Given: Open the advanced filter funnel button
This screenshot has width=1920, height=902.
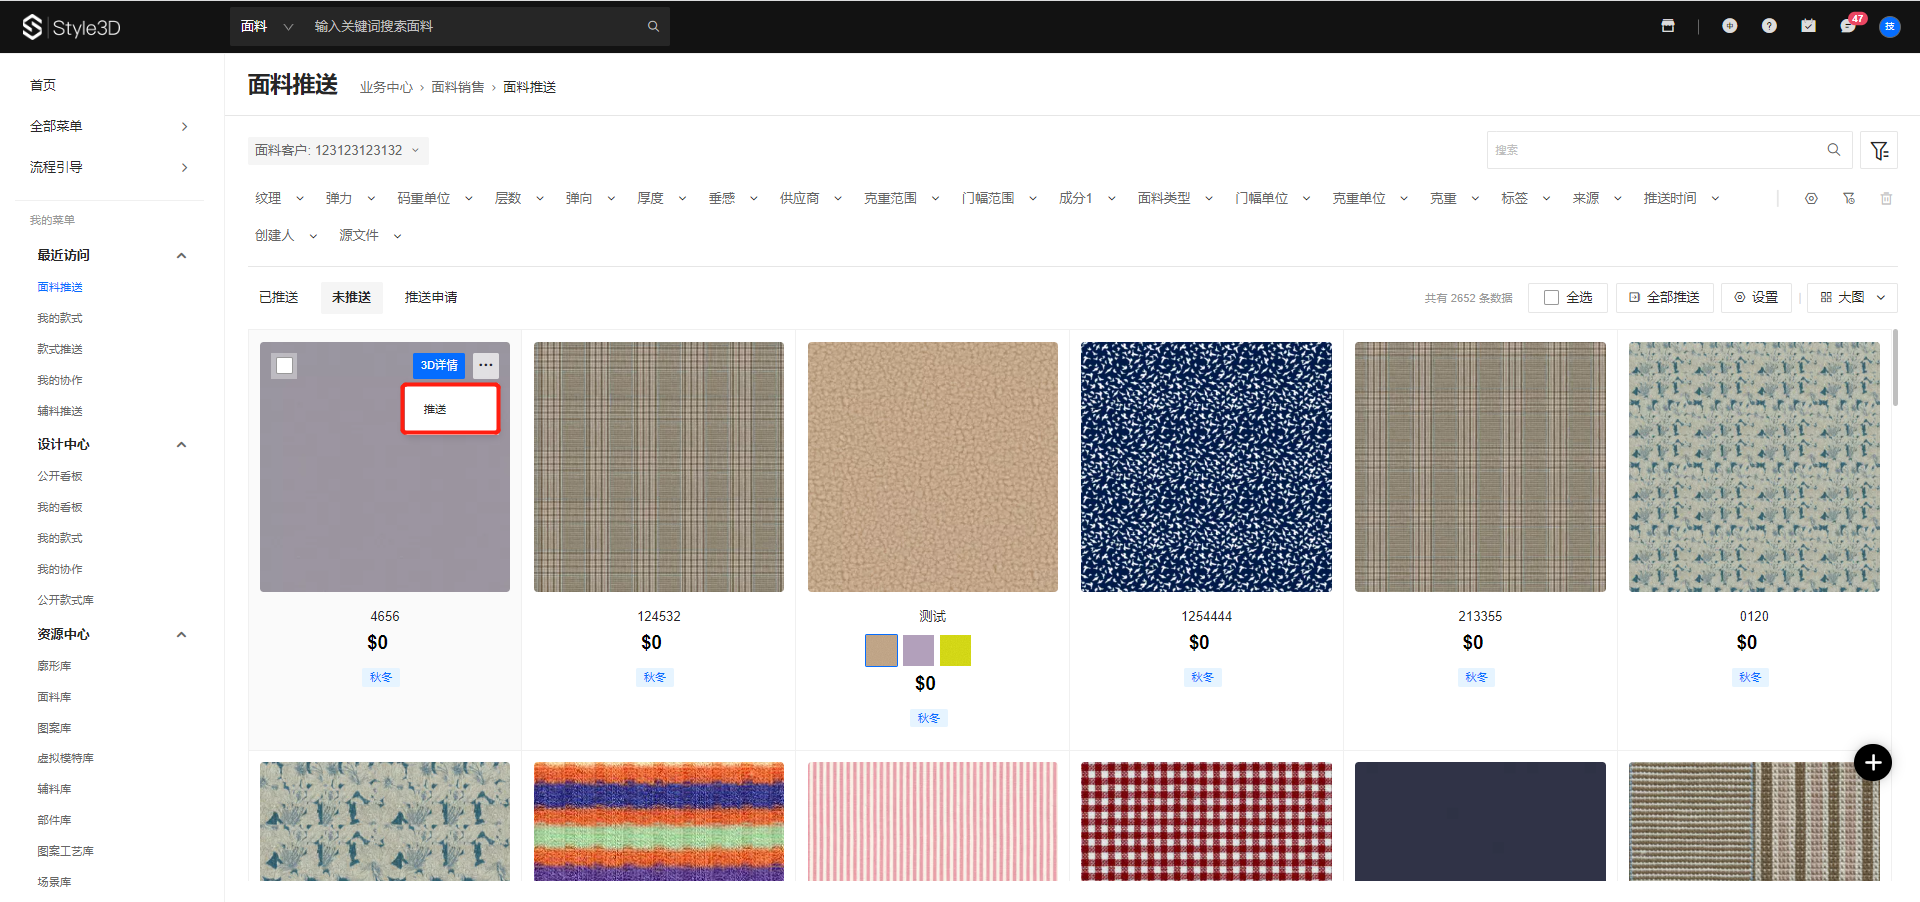Looking at the screenshot, I should [1880, 150].
